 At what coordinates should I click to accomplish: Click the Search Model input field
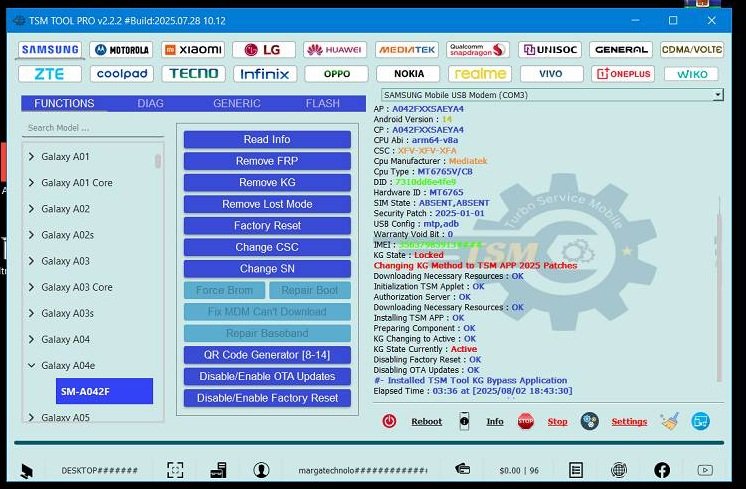[93, 128]
